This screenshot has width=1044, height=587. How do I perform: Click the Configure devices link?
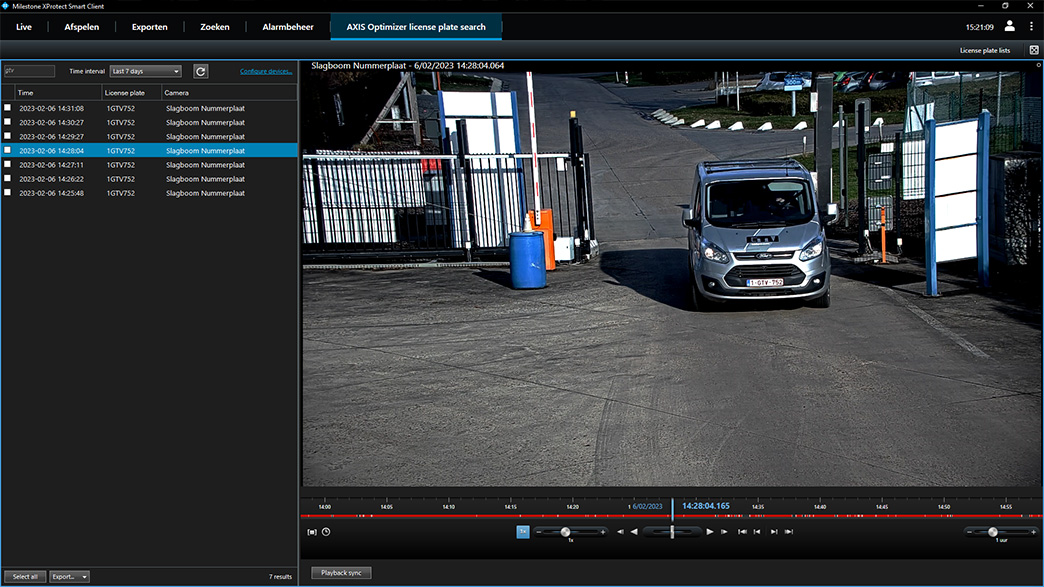266,71
